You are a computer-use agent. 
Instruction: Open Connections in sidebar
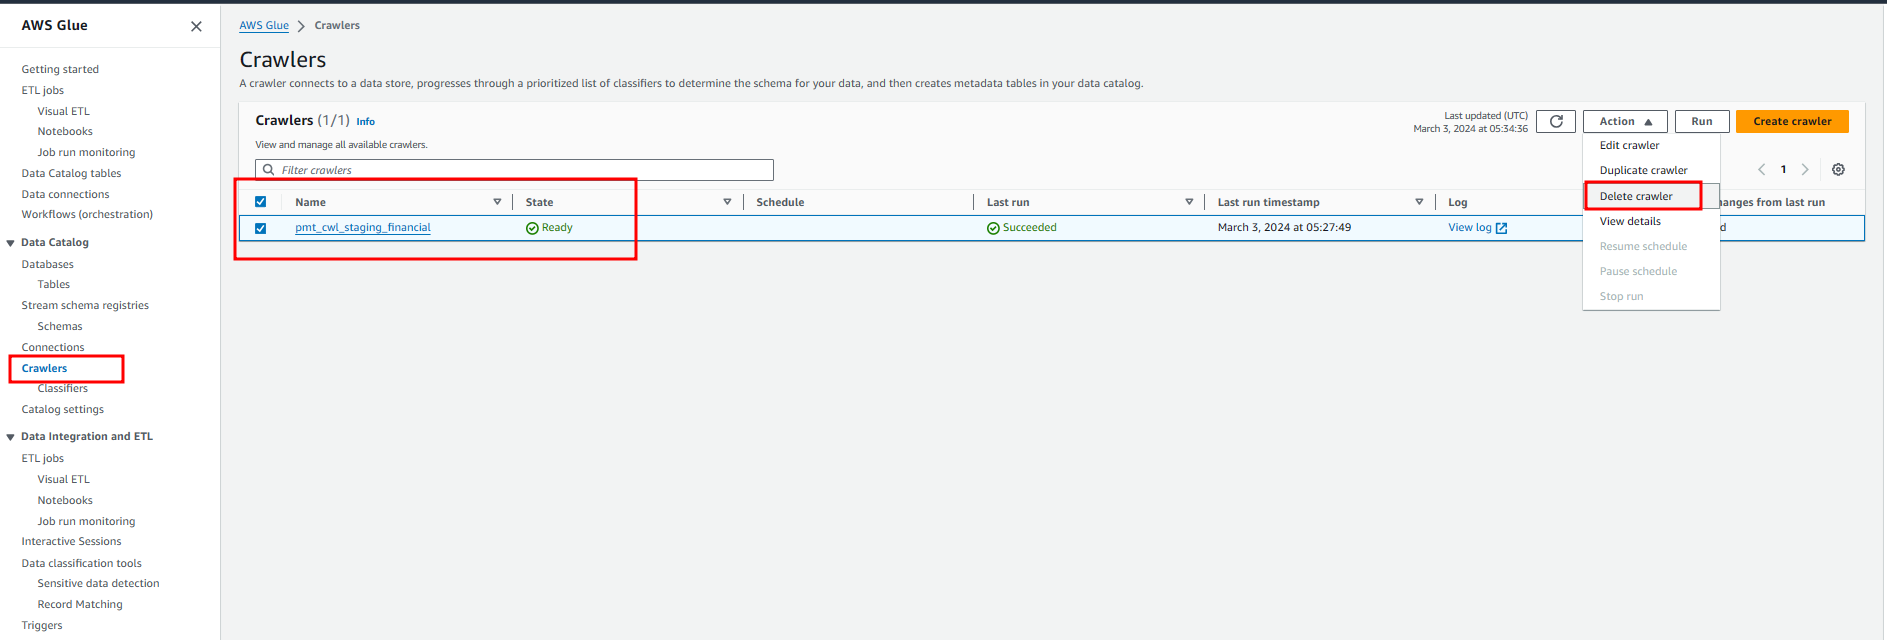[x=53, y=348]
